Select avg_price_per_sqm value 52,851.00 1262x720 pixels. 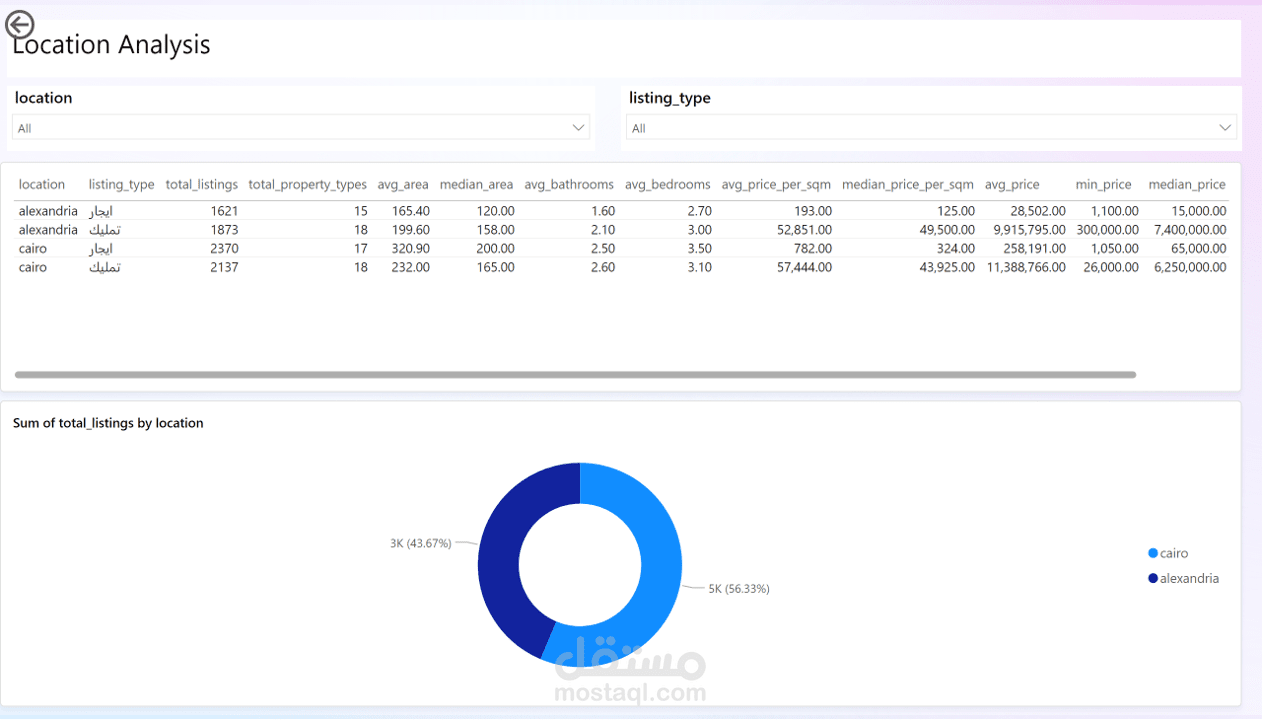pos(805,230)
